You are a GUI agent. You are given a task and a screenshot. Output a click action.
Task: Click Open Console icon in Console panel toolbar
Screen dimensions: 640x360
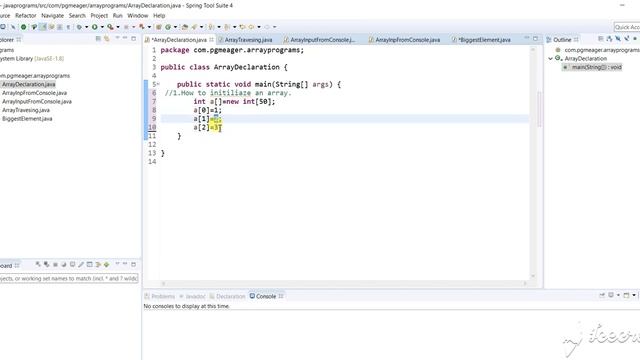[627, 295]
